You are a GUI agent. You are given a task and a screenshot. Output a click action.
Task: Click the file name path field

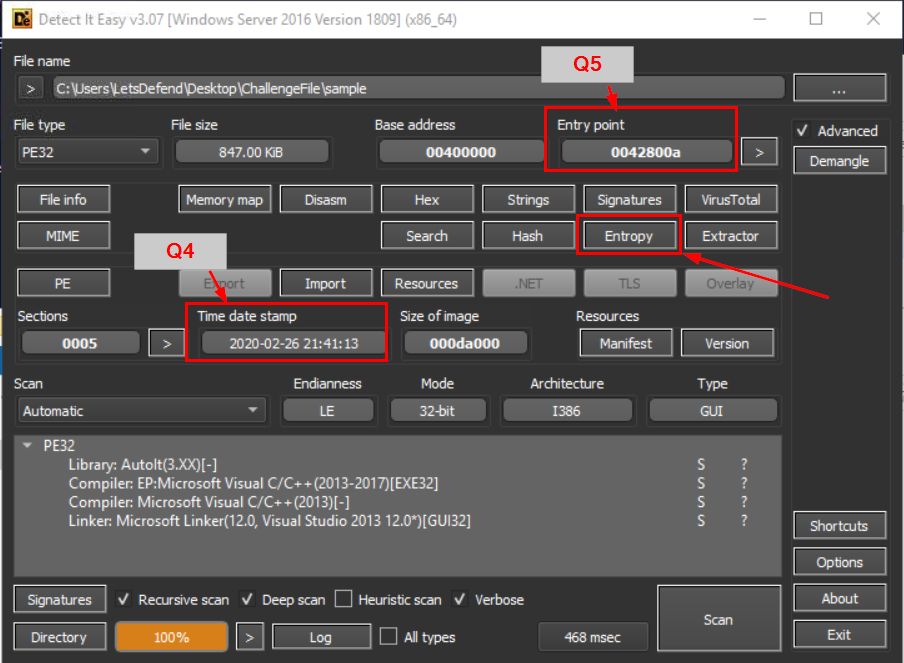tap(417, 88)
